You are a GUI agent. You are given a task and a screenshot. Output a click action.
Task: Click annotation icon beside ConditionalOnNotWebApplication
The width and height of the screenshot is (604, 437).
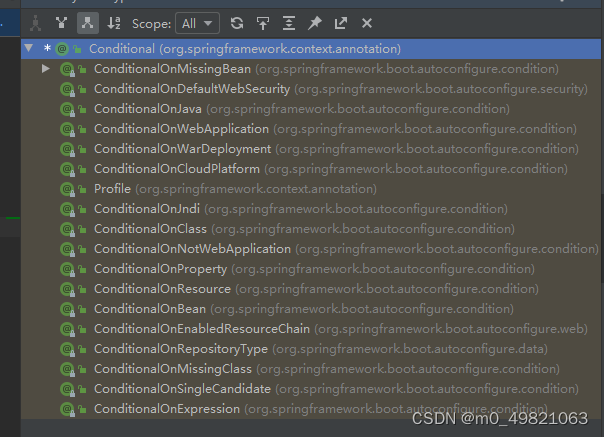pos(67,250)
